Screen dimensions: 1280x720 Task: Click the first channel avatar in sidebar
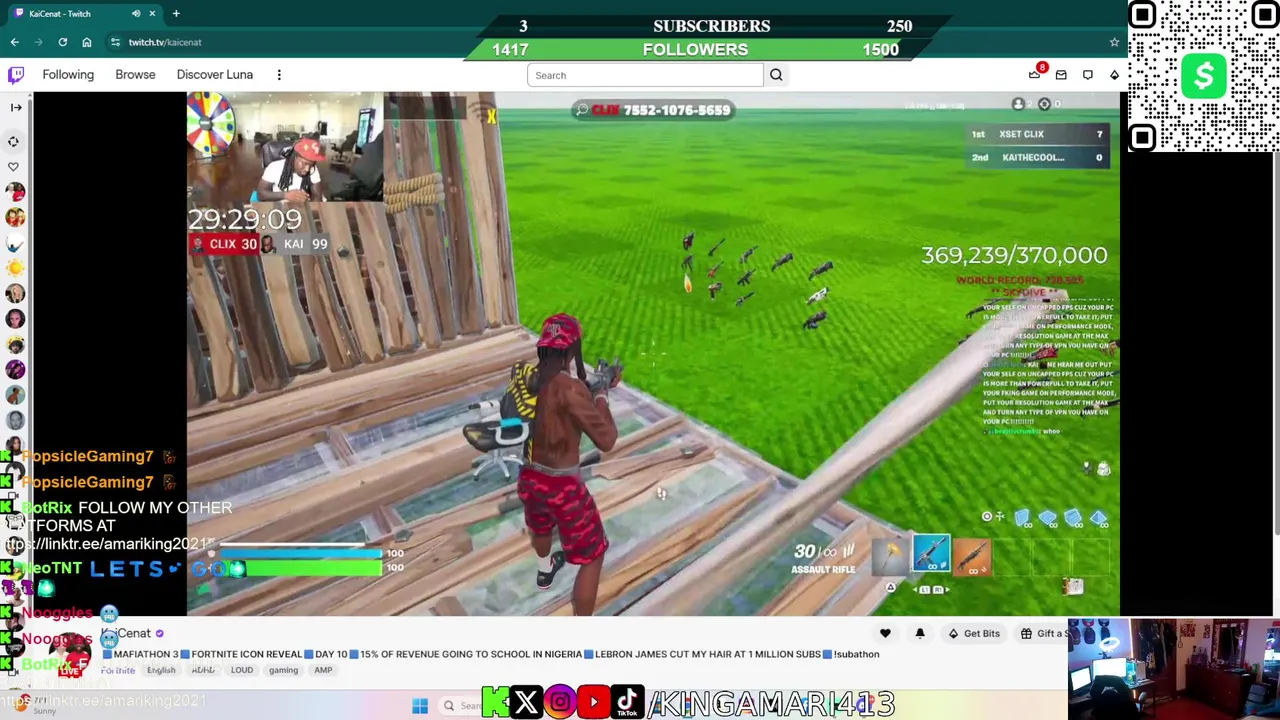(x=14, y=192)
